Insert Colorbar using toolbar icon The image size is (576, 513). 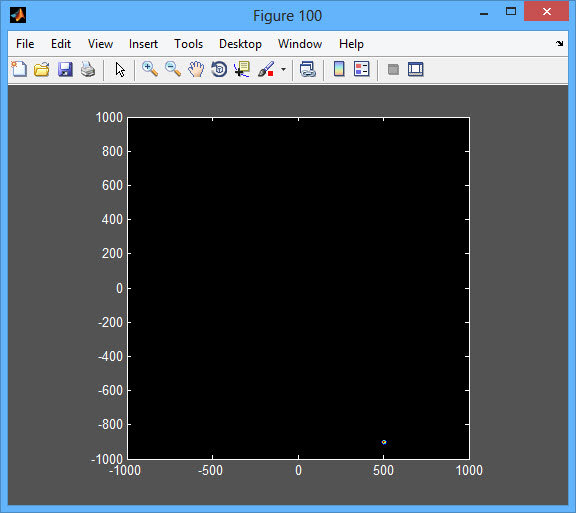339,69
